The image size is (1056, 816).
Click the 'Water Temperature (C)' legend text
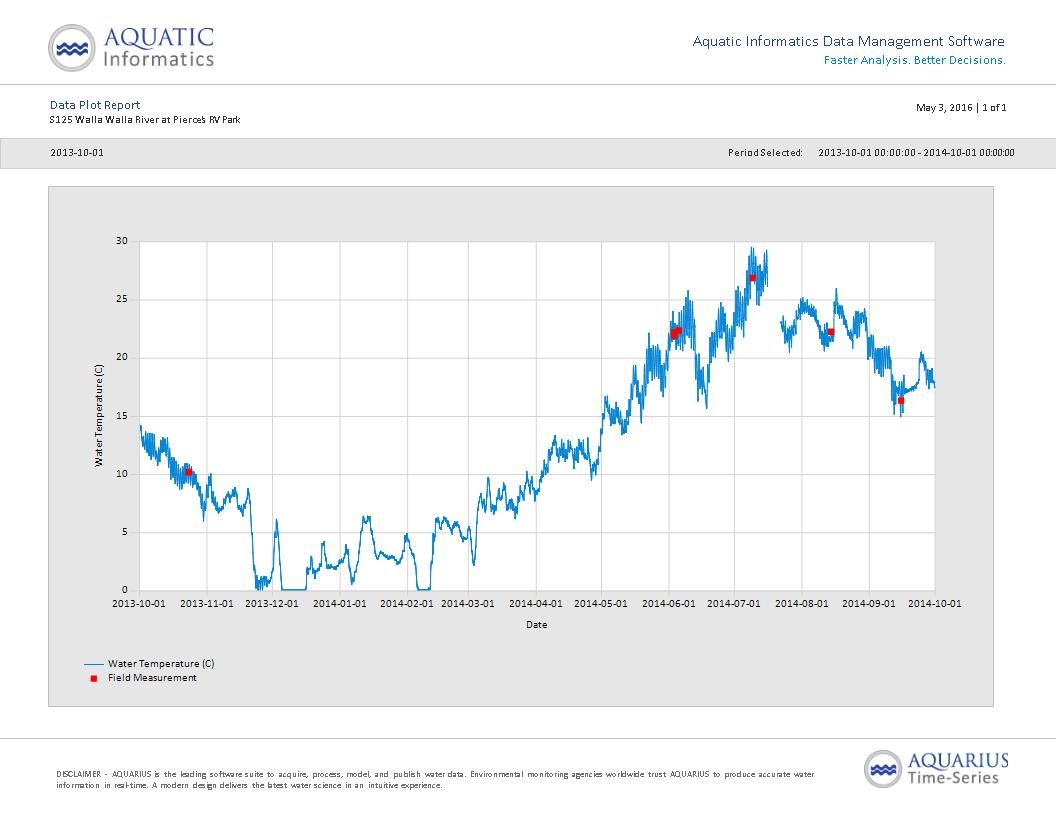pyautogui.click(x=162, y=664)
